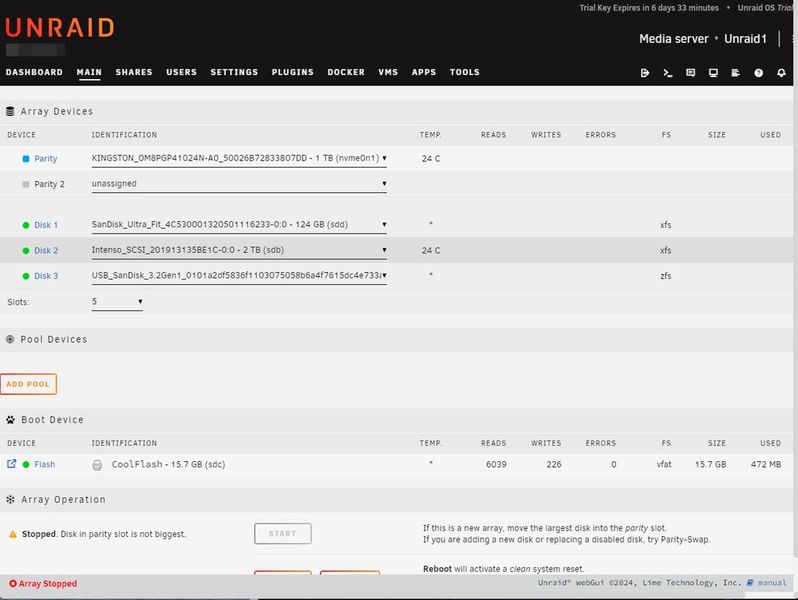Open the Disk 3 link
This screenshot has width=798, height=600.
(46, 276)
